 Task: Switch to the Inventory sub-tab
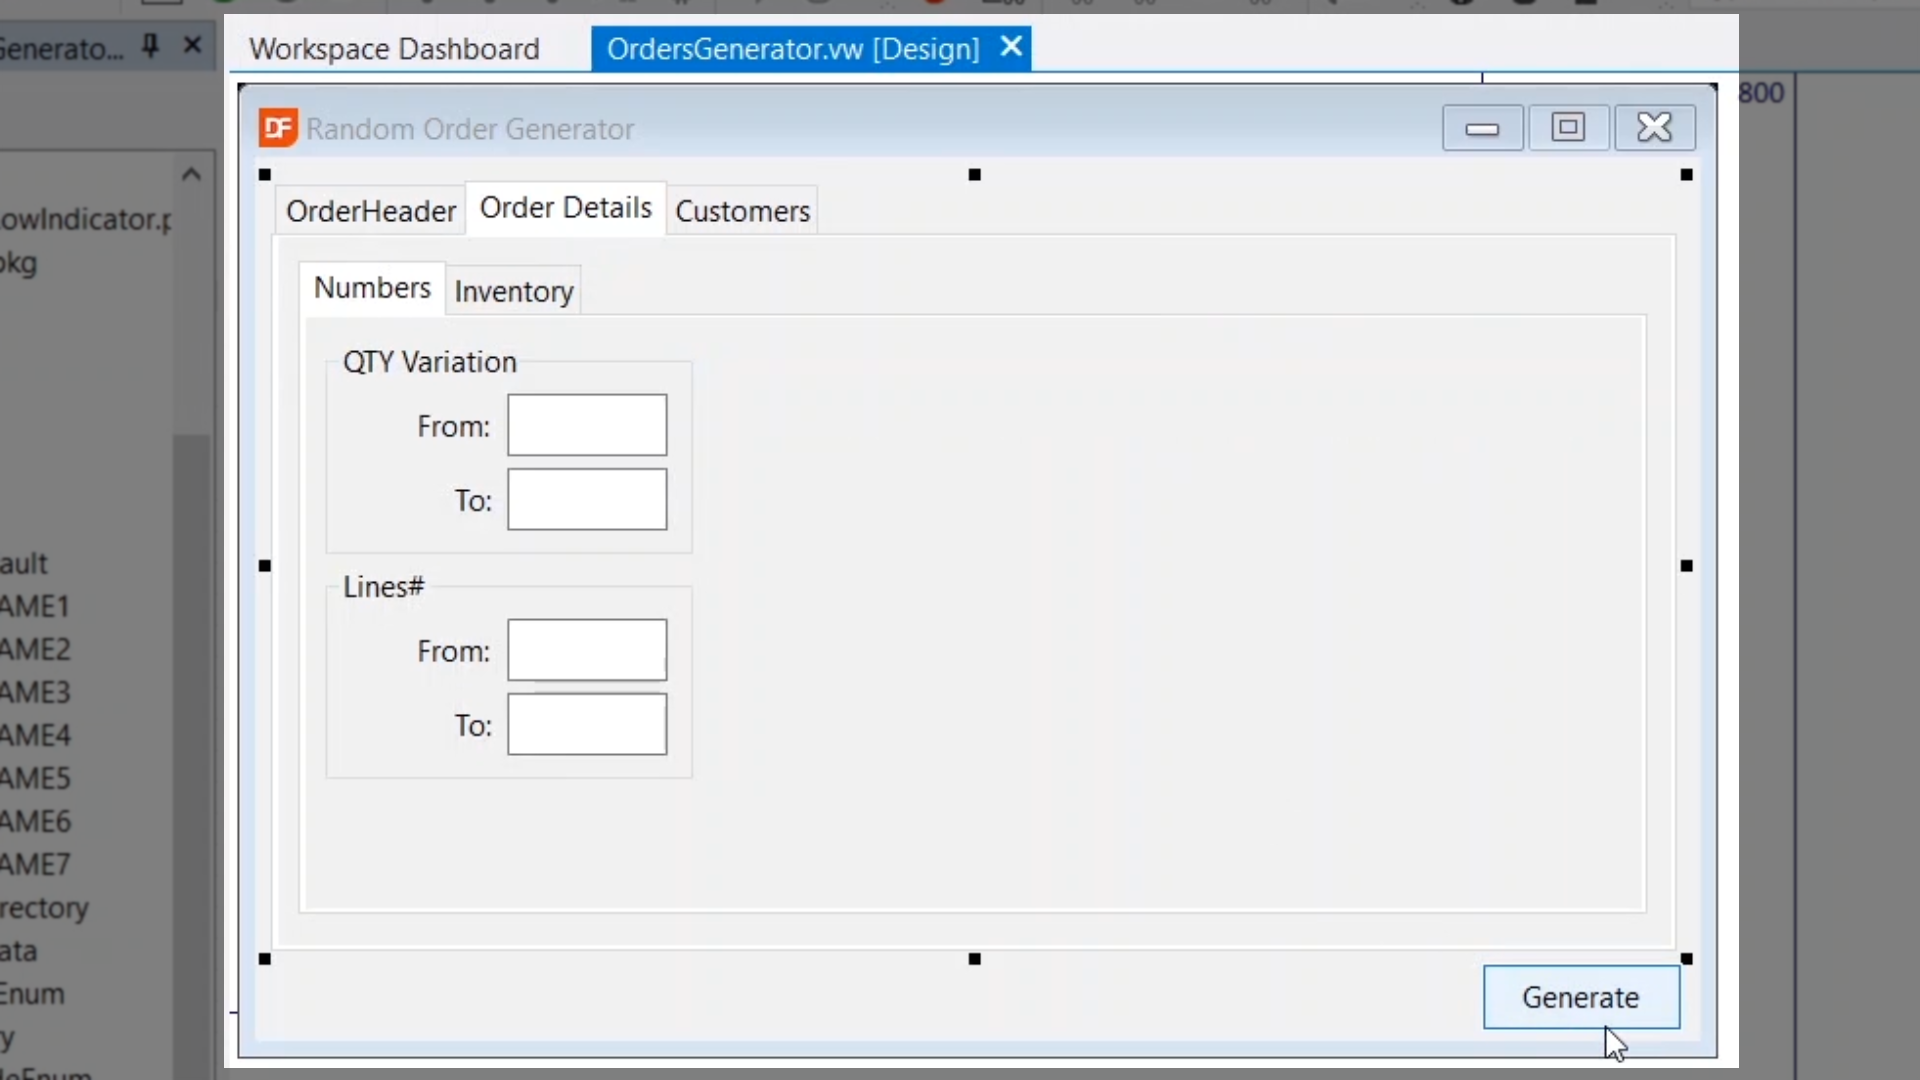pyautogui.click(x=513, y=292)
